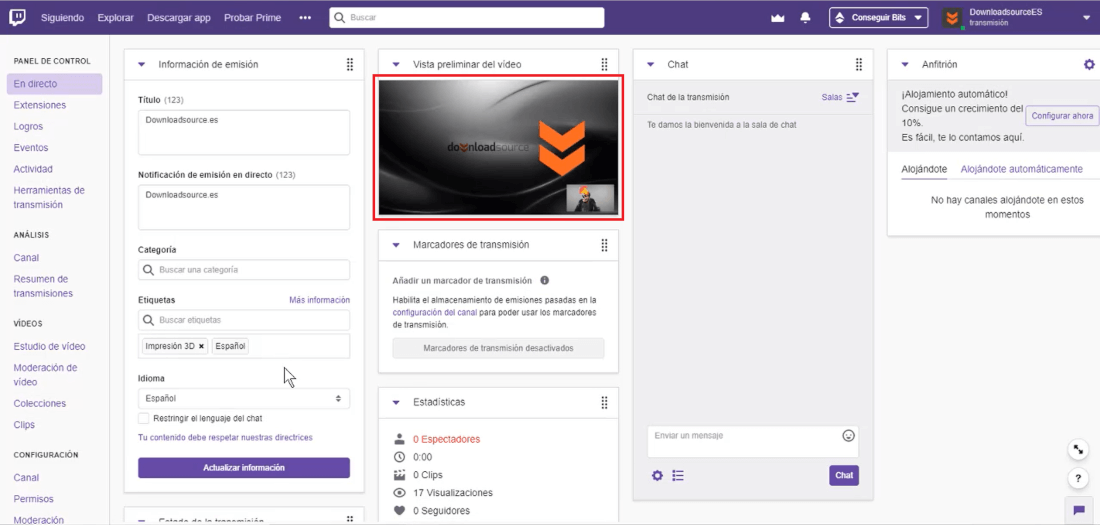Collapse the Estadísticas panel
This screenshot has width=1100, height=525.
(396, 402)
